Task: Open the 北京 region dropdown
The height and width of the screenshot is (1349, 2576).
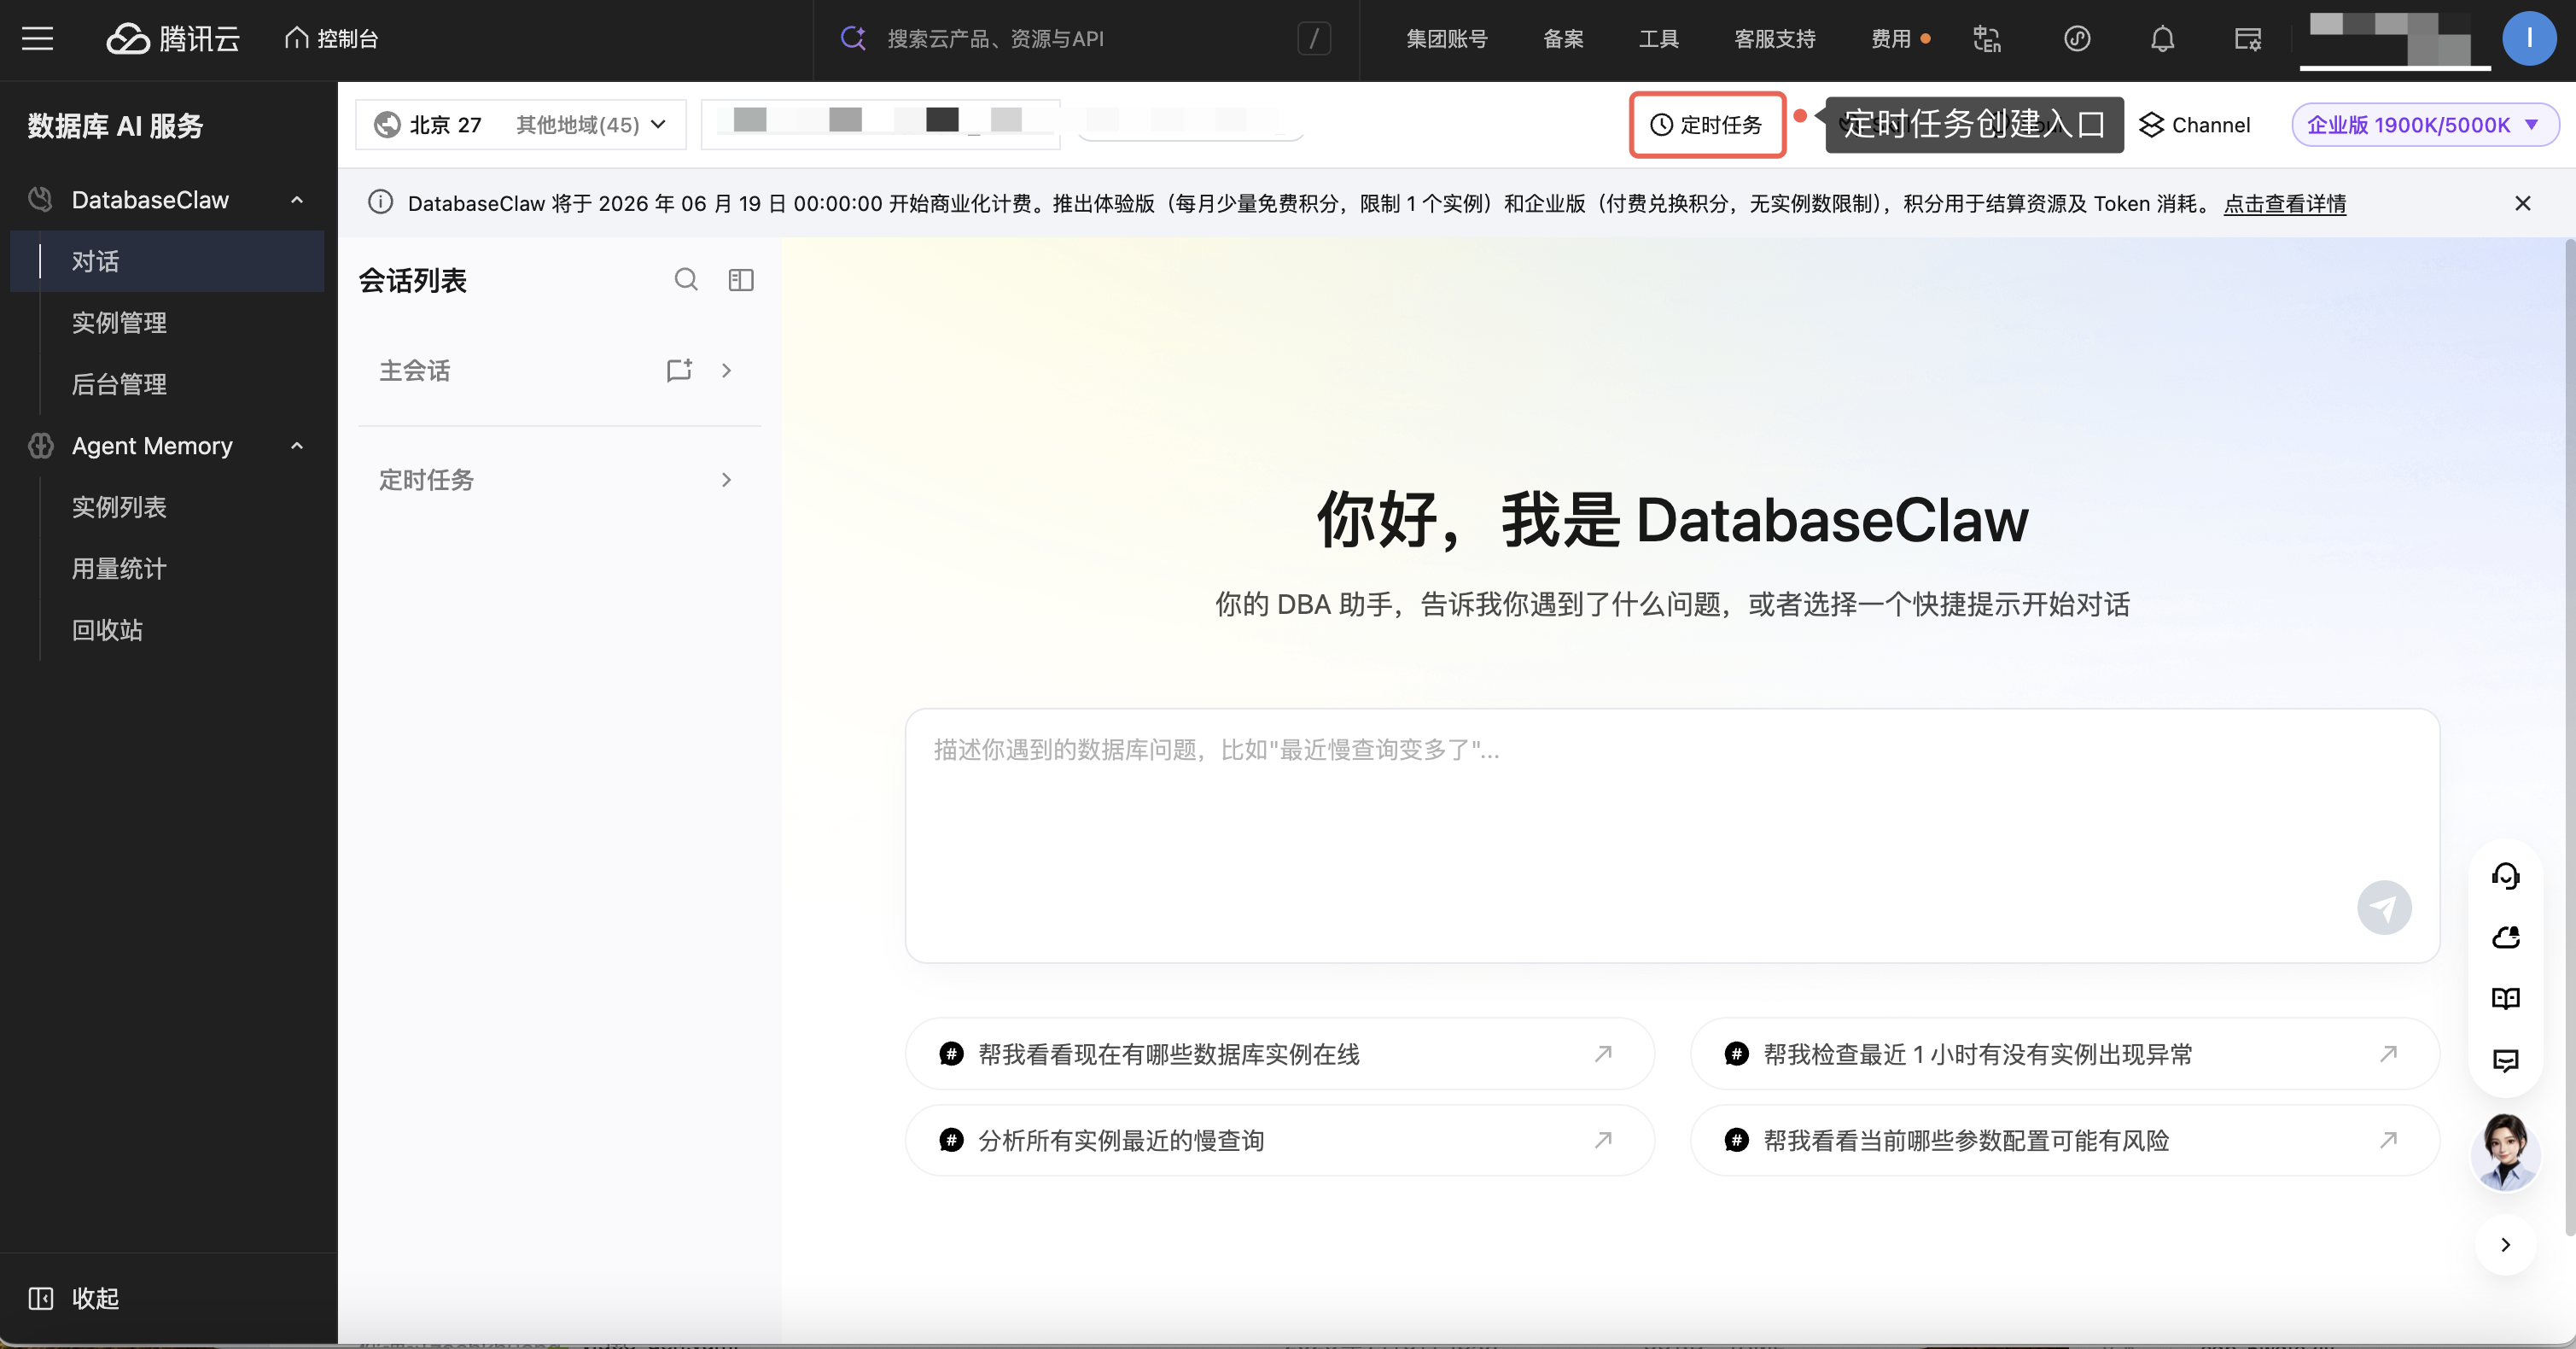Action: coord(520,124)
